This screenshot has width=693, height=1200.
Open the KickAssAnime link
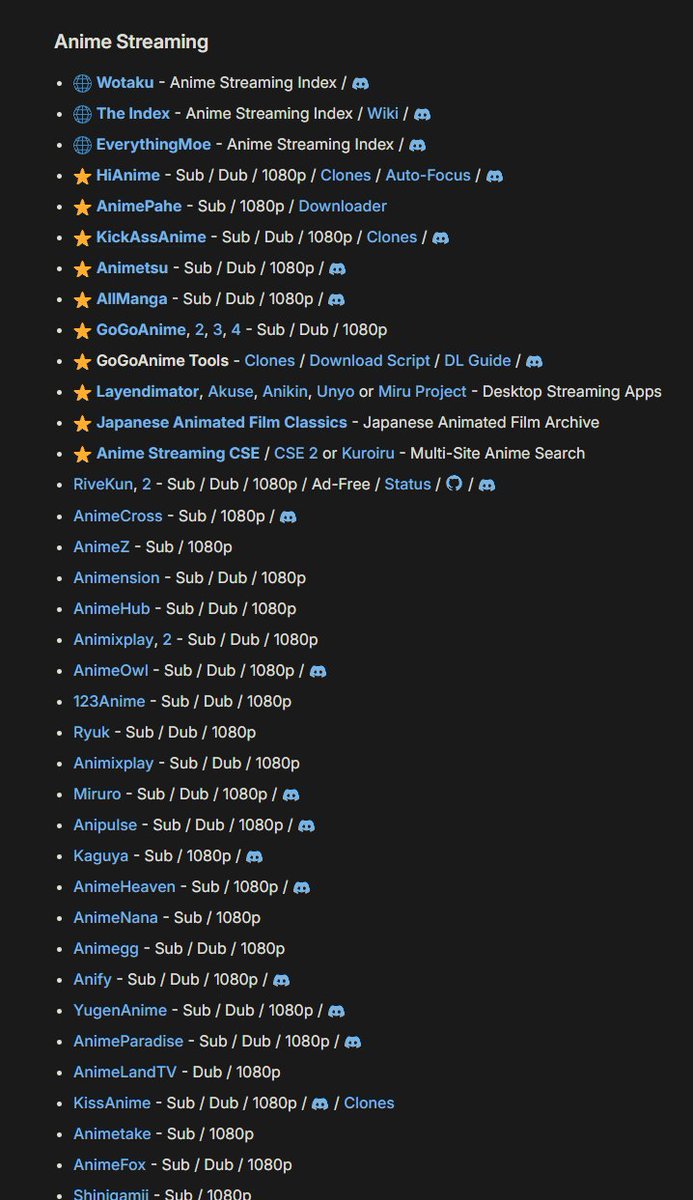coord(151,237)
